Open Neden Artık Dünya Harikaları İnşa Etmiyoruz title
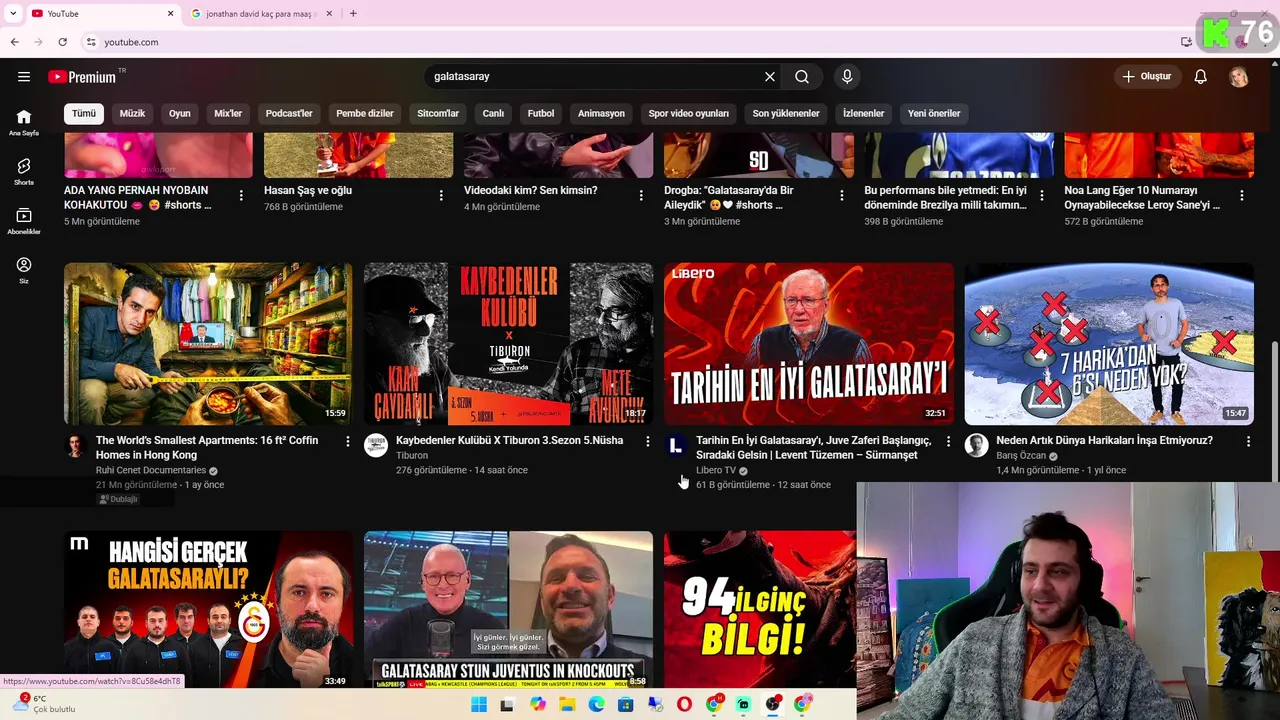Image resolution: width=1280 pixels, height=720 pixels. tap(1104, 440)
